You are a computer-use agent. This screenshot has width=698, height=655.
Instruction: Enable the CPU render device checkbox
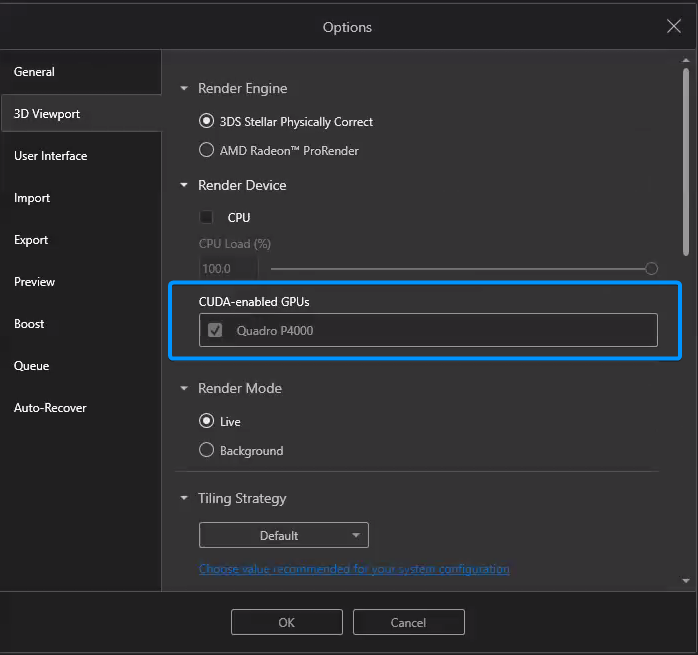[206, 217]
